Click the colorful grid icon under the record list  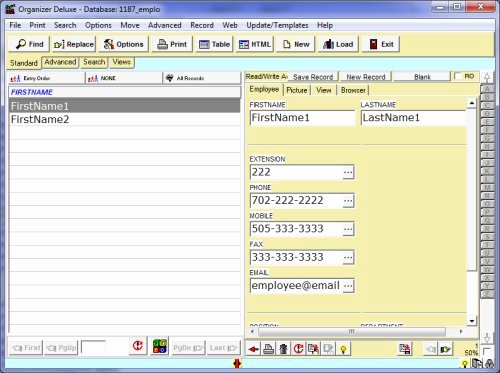click(x=160, y=346)
